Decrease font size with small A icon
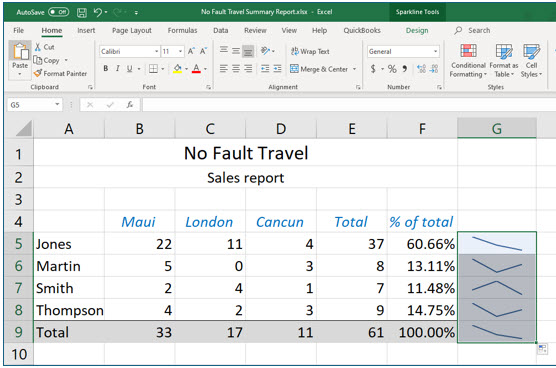The height and width of the screenshot is (368, 556). point(203,51)
